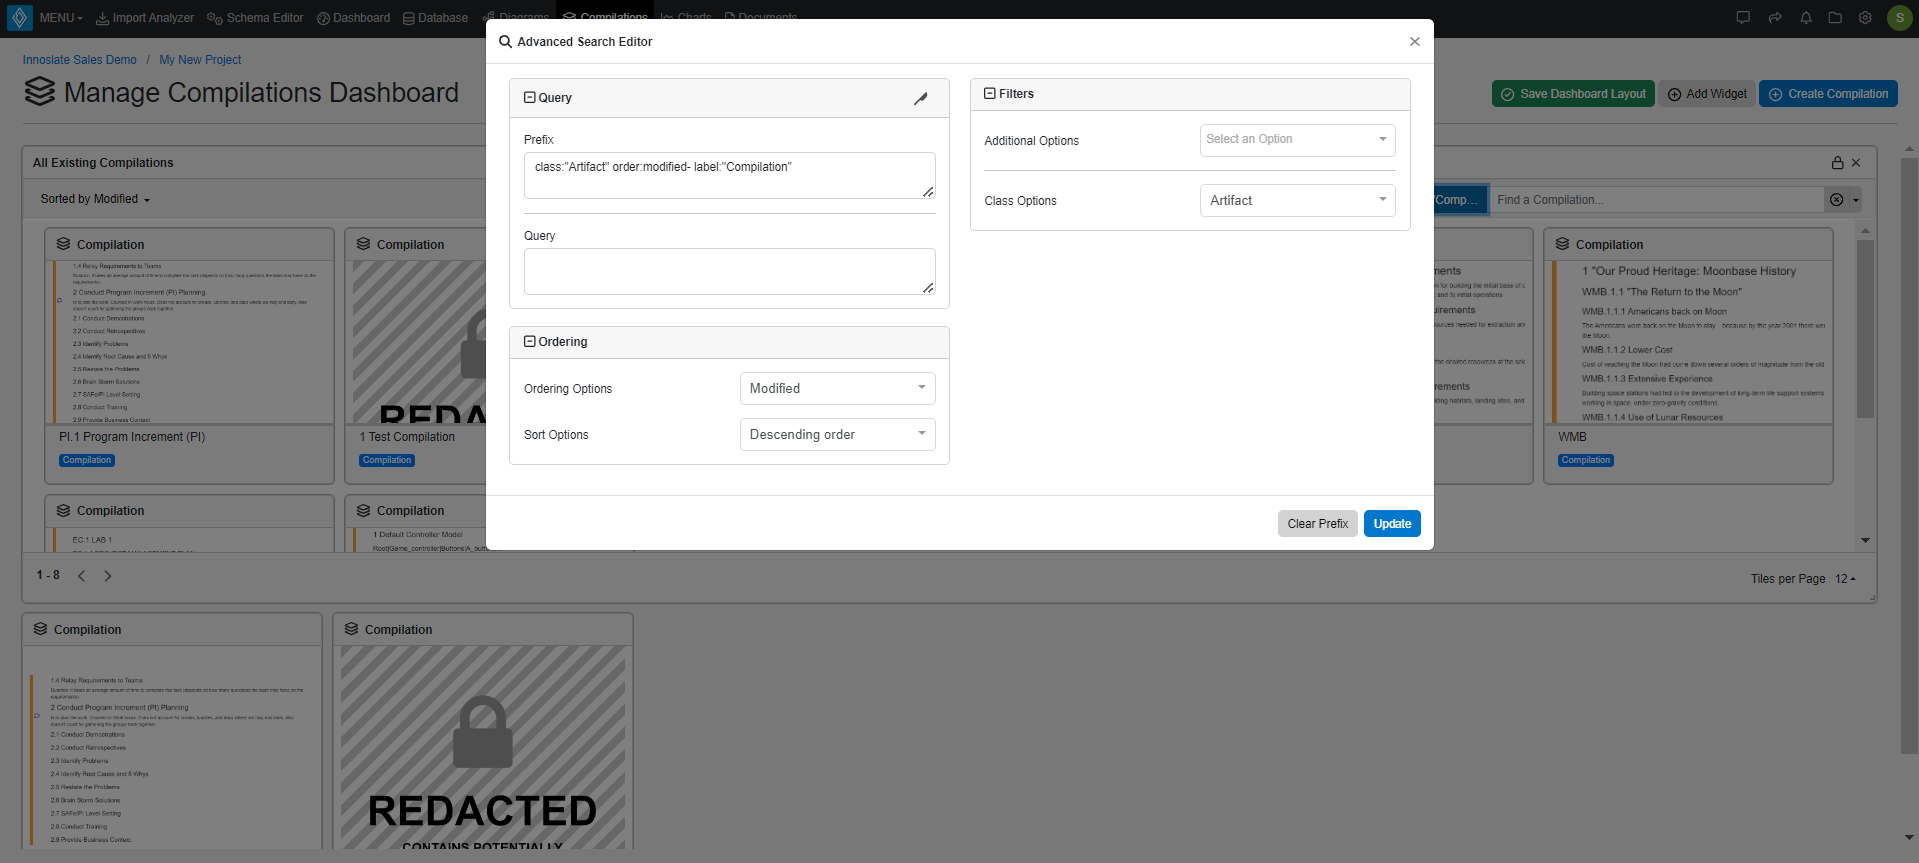Viewport: 1919px width, 863px height.
Task: Click the Add Widget button
Action: tap(1707, 94)
